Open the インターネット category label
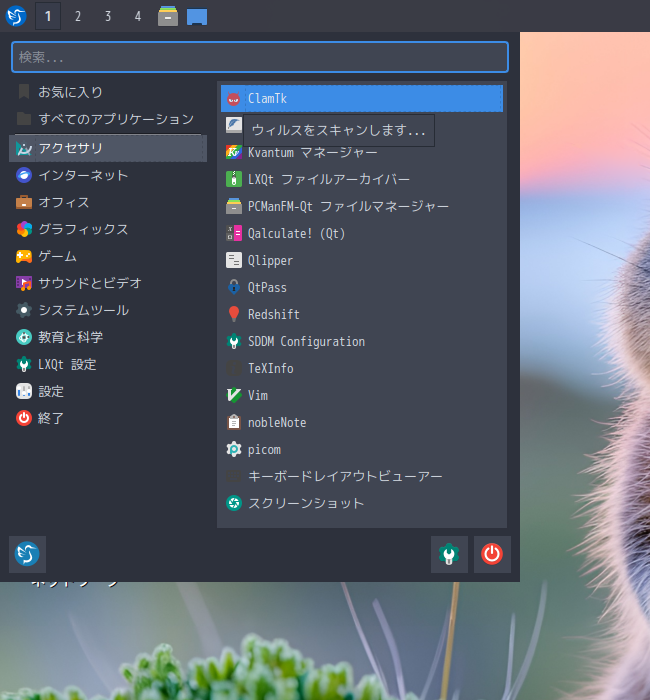The height and width of the screenshot is (700, 650). click(x=83, y=175)
